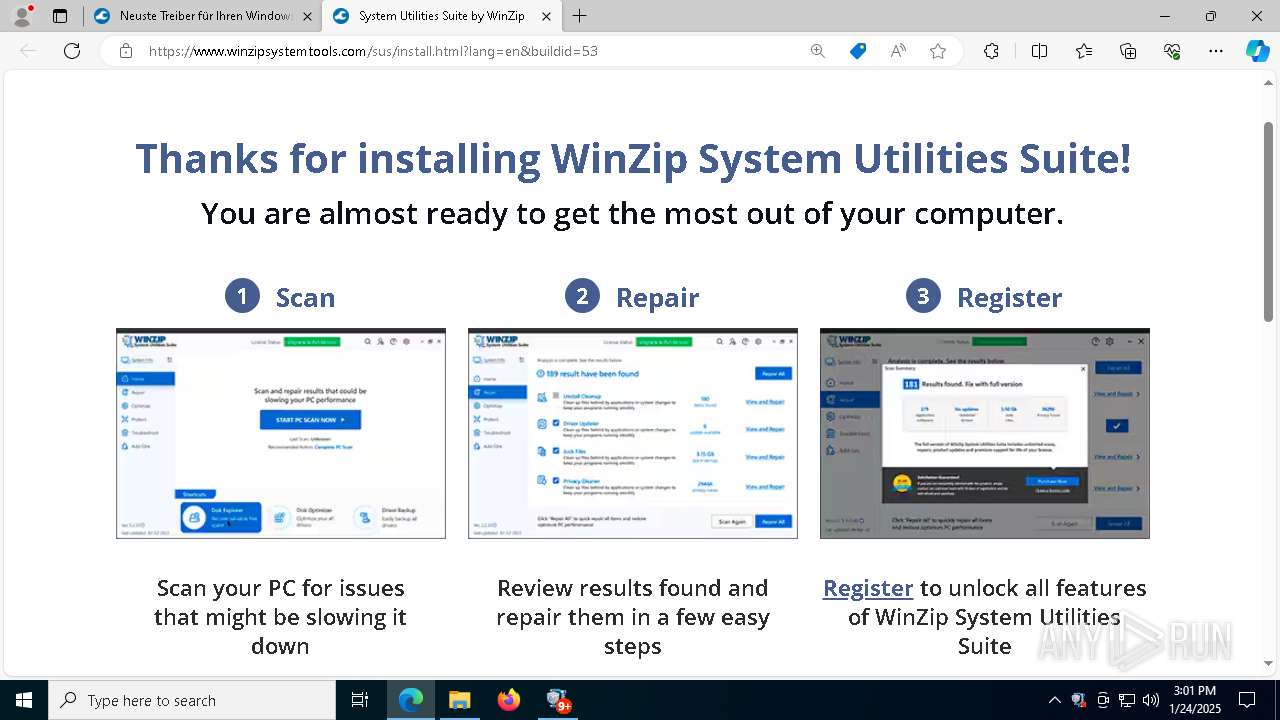Open the Meet Now camera tray icon
The height and width of the screenshot is (720, 1280).
click(1103, 700)
